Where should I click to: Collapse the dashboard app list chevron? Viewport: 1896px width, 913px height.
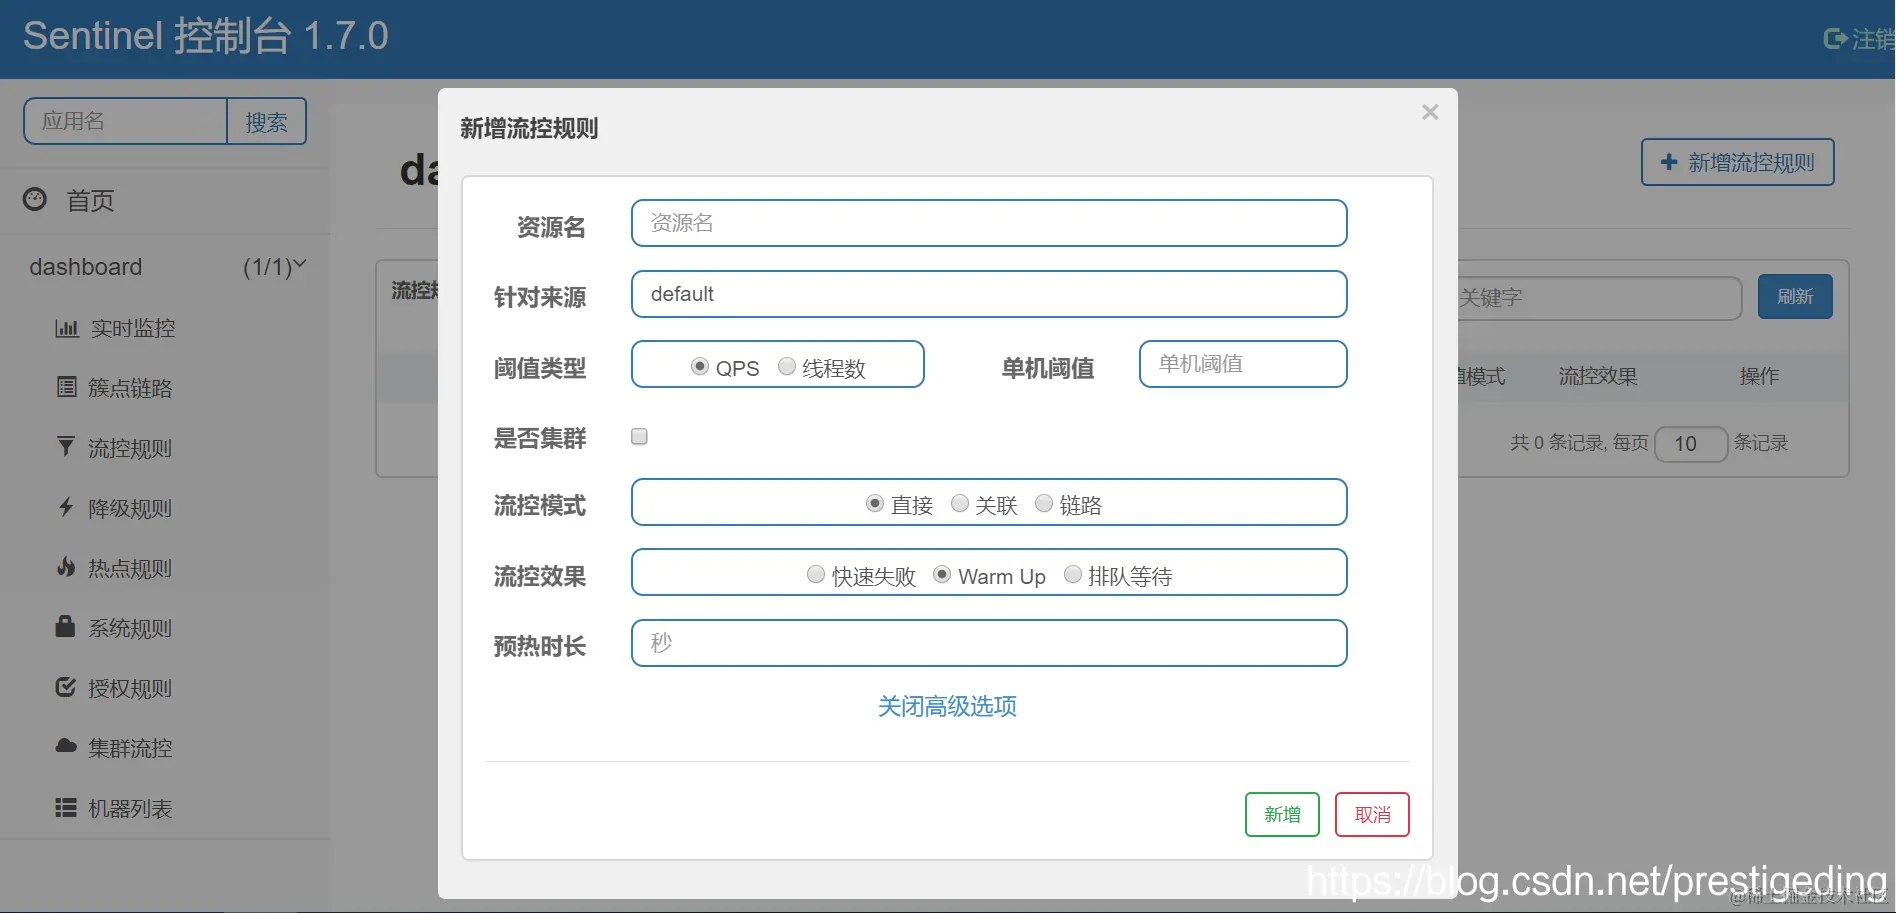(x=299, y=262)
